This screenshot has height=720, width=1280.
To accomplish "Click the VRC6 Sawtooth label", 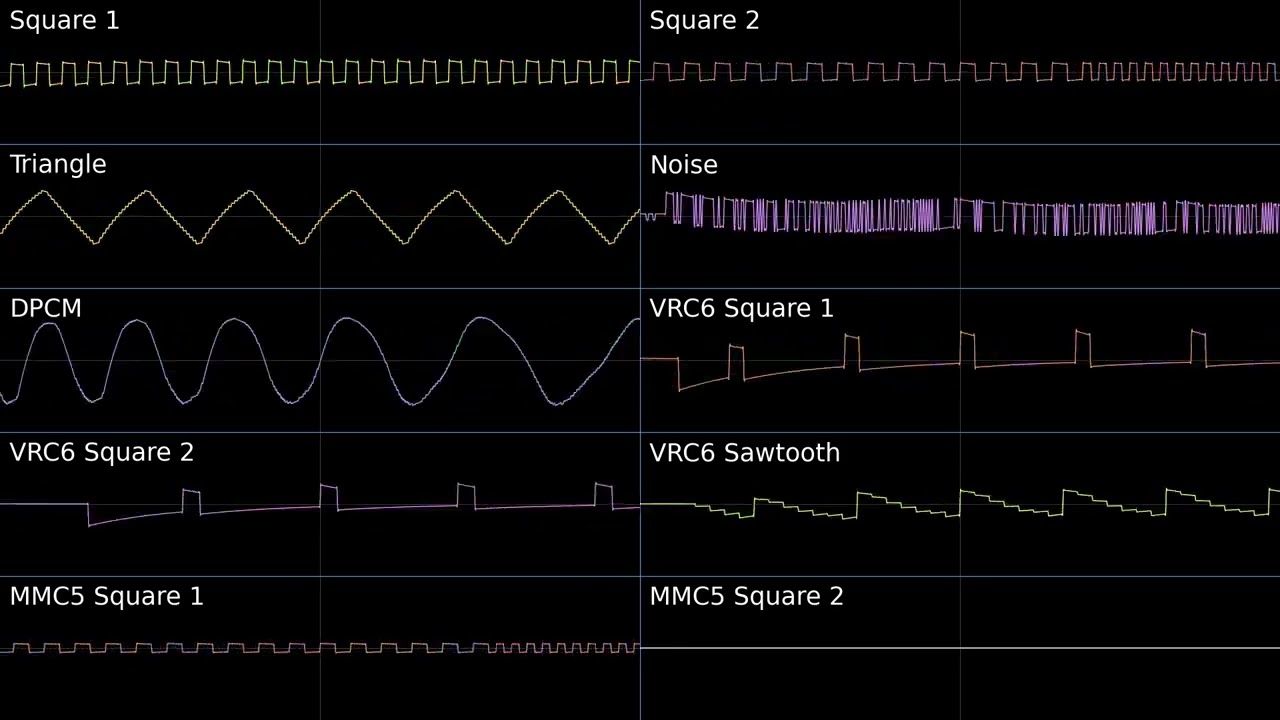I will coord(745,453).
